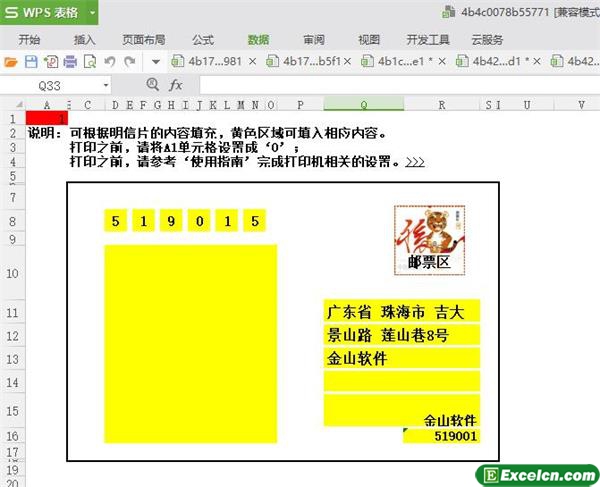
Task: Close the 4b17...981 document tab
Action: (252, 61)
